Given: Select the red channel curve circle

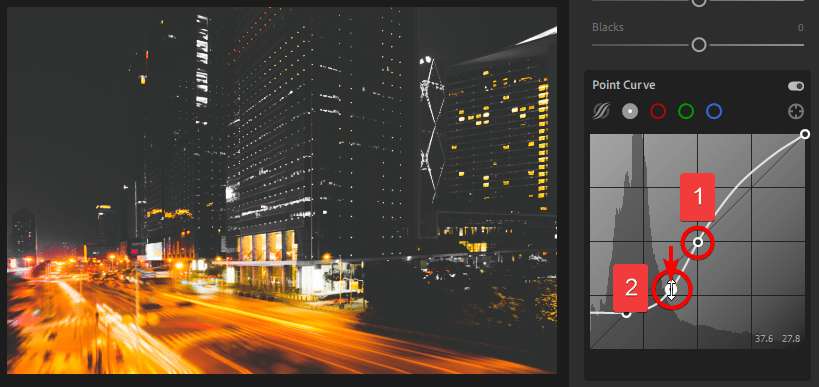Looking at the screenshot, I should click(x=658, y=111).
